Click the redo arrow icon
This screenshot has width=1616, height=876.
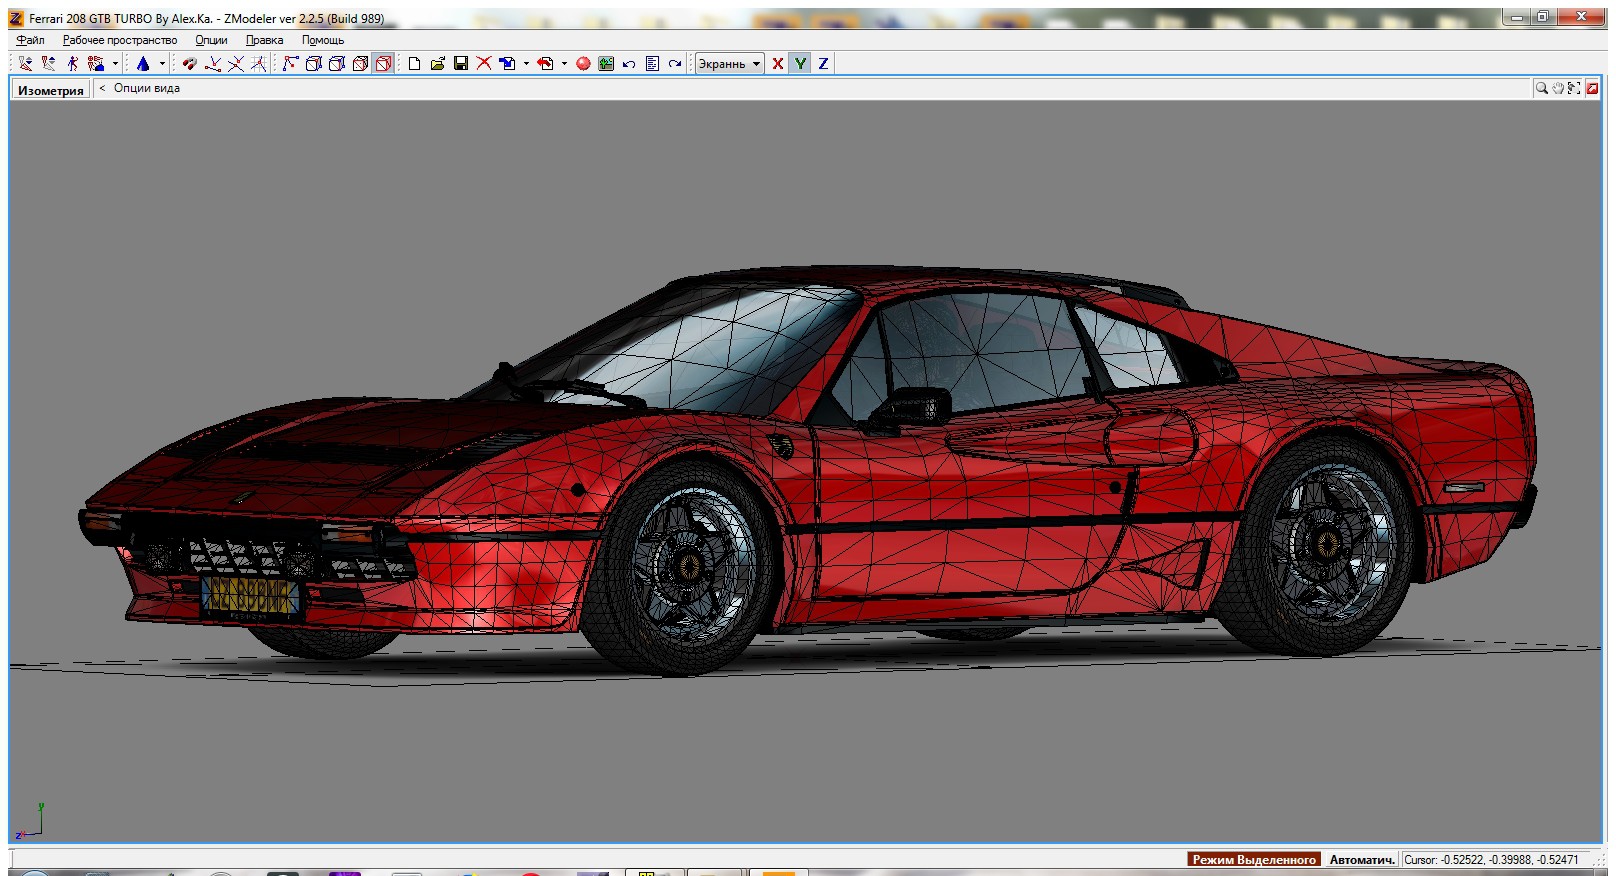point(675,64)
